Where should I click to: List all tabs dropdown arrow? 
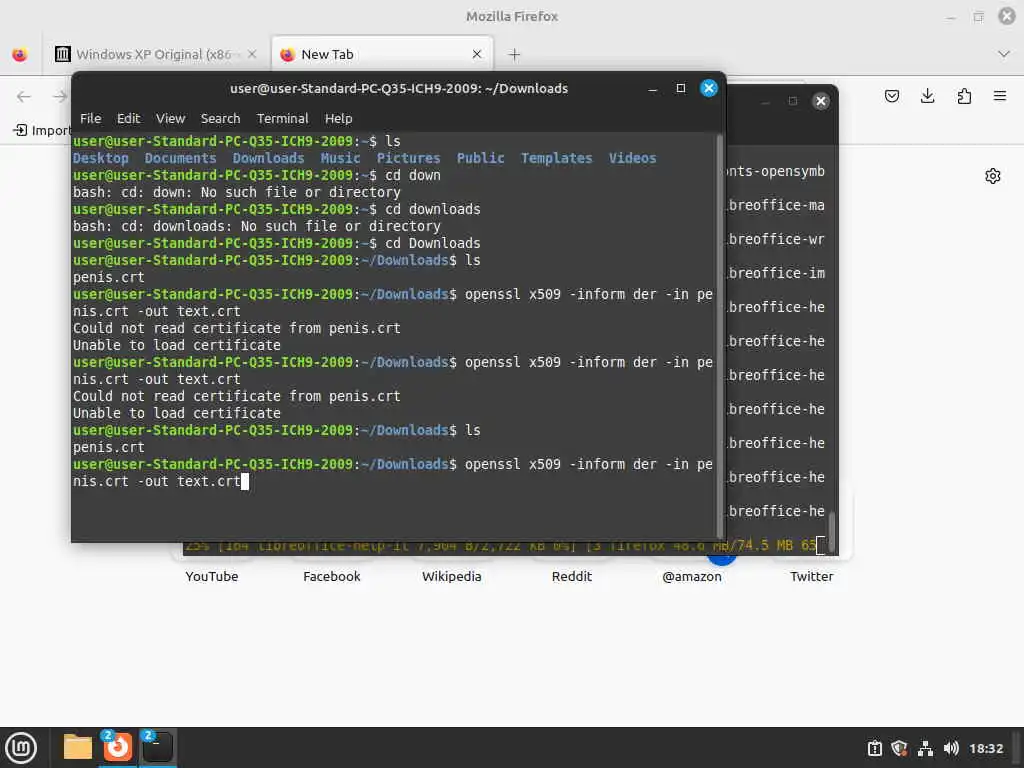[1004, 54]
